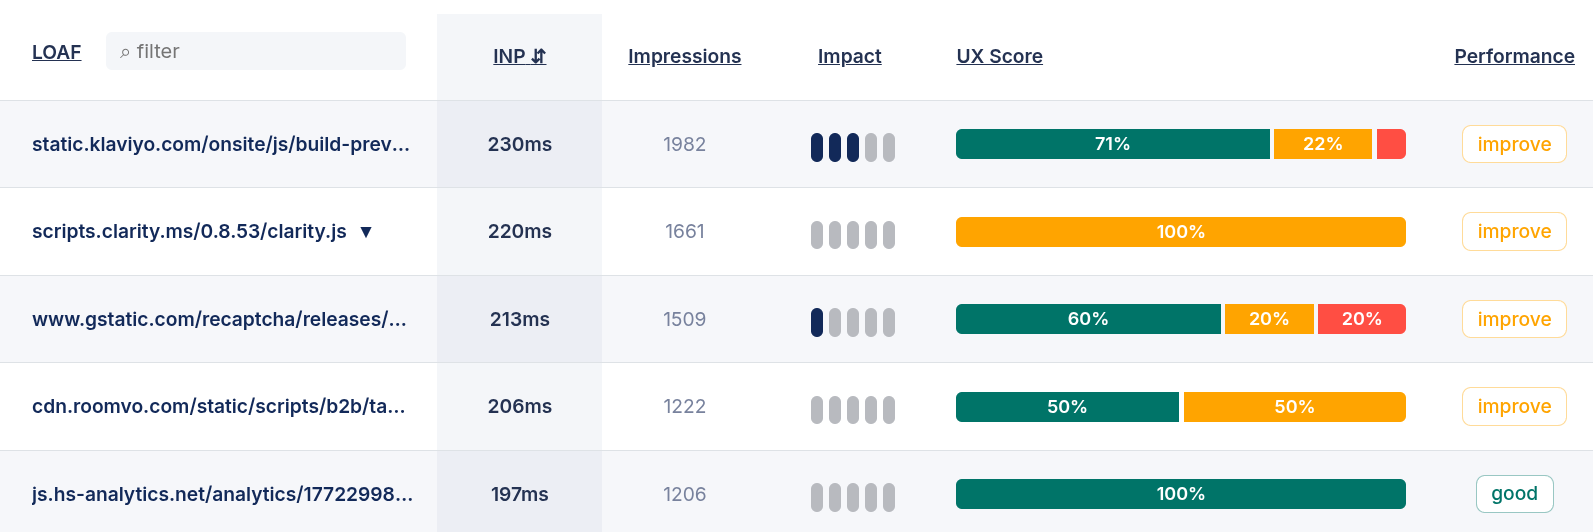Click the filter search magnifier icon
Image resolution: width=1593 pixels, height=532 pixels.
pos(125,52)
